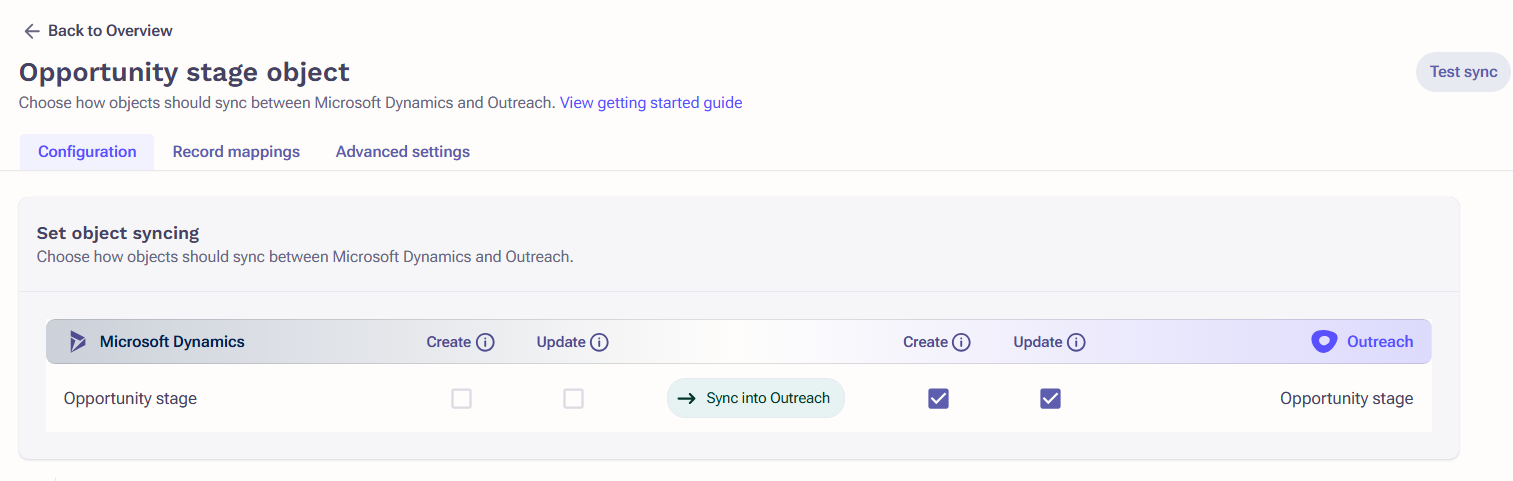This screenshot has height=481, width=1513.
Task: Click the Update label on the Outreach side
Action: tap(1038, 342)
